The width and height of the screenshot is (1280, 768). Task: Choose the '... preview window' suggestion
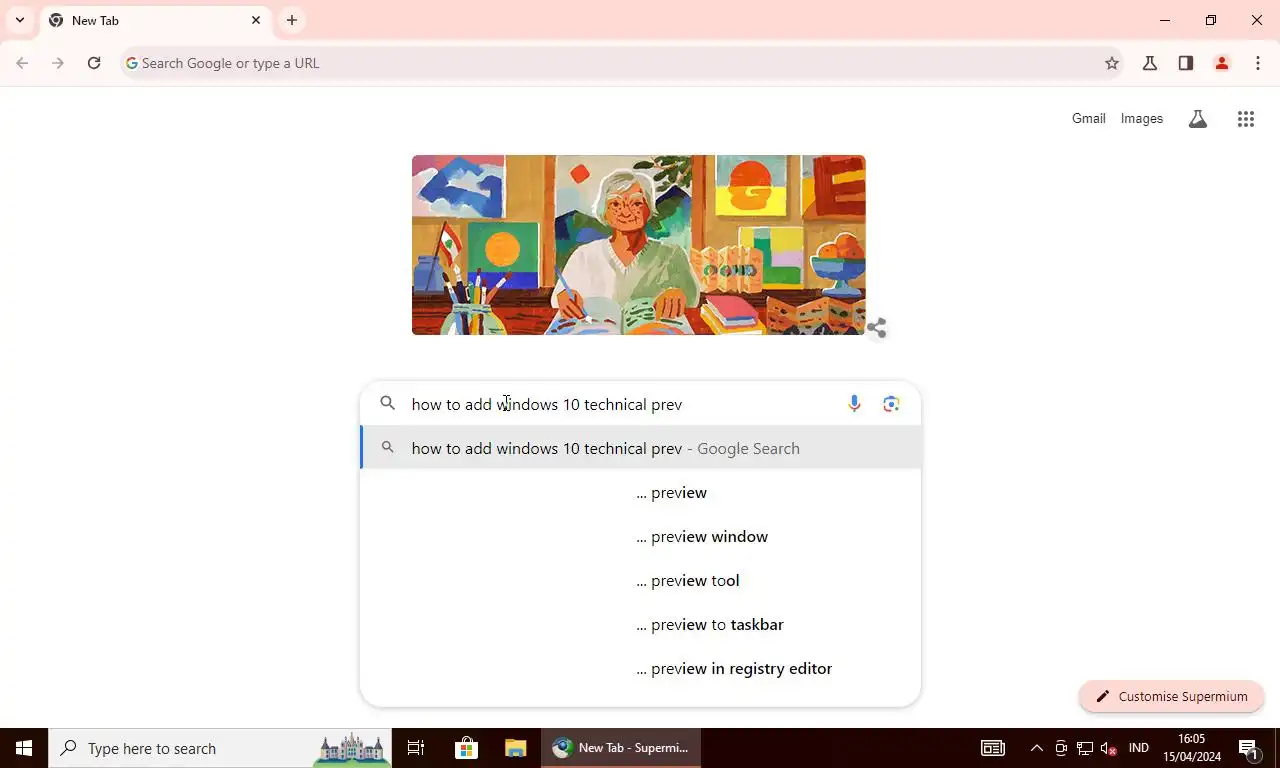[x=640, y=536]
